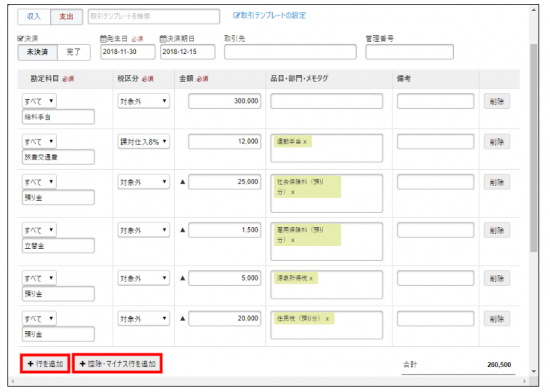This screenshot has height=392, width=550.
Task: Remove the 源泉所得税 tag via x
Action: coord(311,279)
